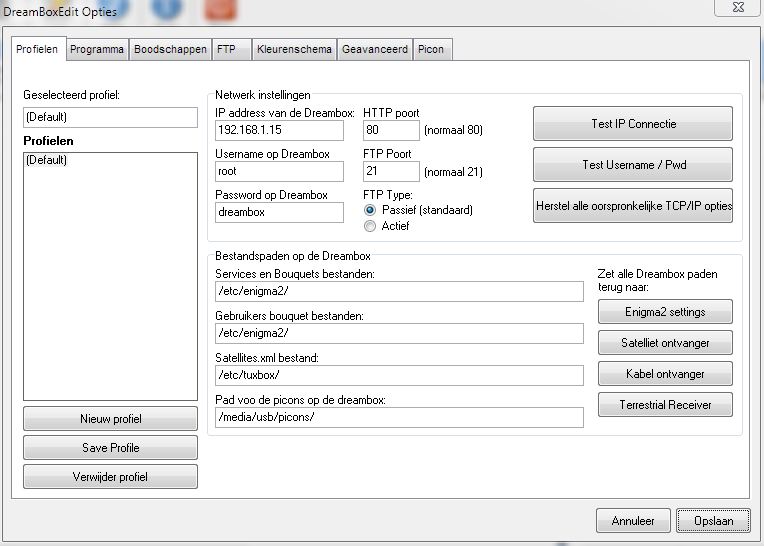Switch to the Profielen tab
The height and width of the screenshot is (546, 764).
tap(38, 49)
